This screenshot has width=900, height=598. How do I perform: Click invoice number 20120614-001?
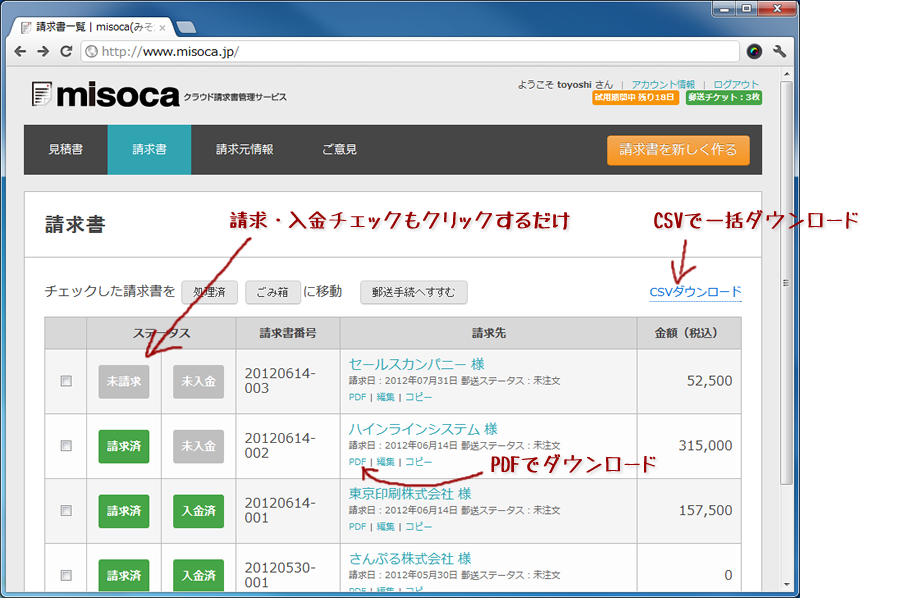pos(280,511)
